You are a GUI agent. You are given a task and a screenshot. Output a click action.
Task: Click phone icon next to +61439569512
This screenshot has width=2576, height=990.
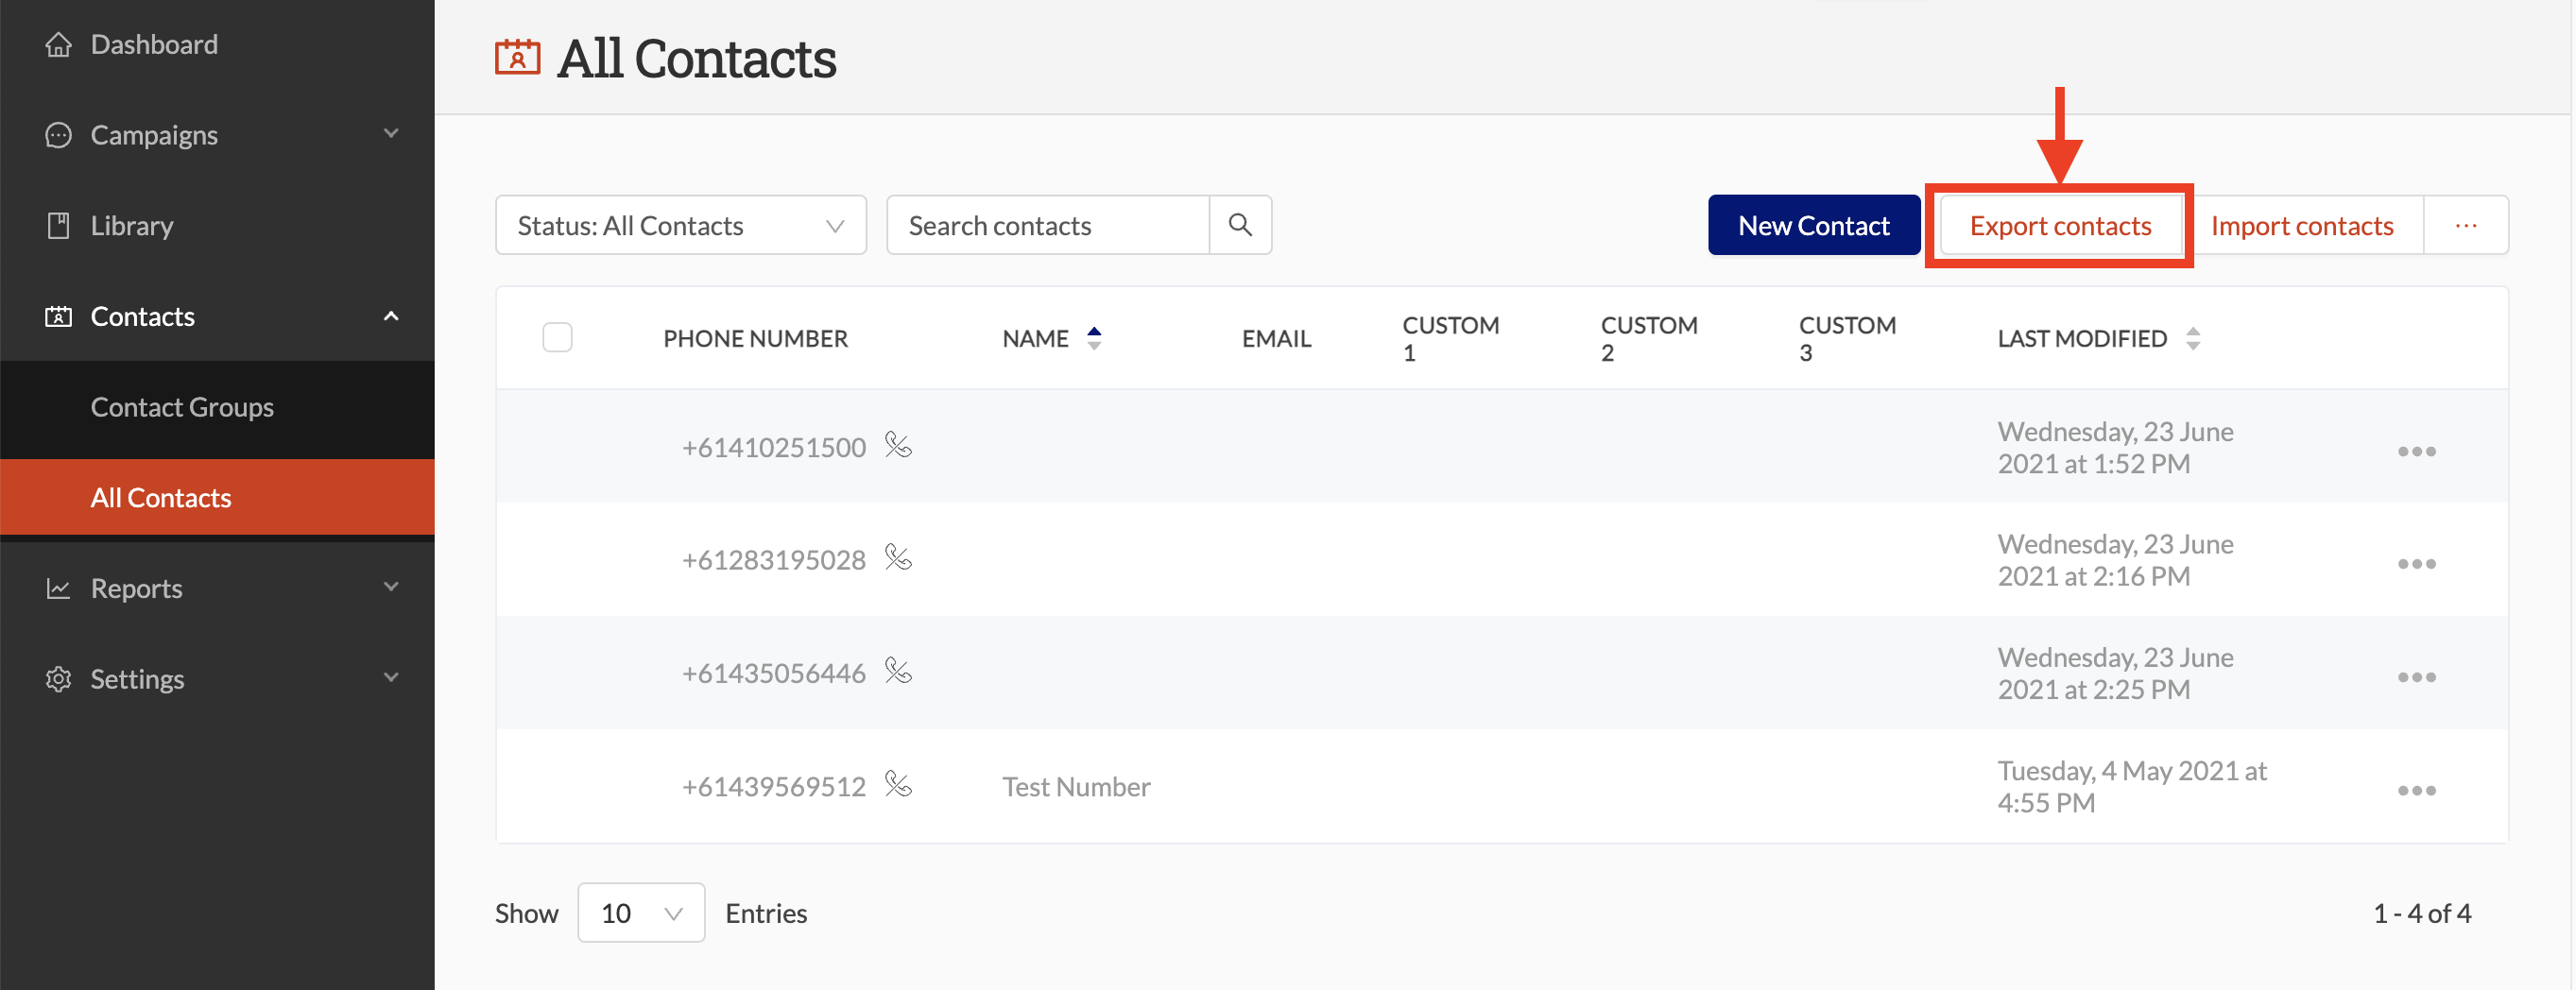(x=898, y=784)
